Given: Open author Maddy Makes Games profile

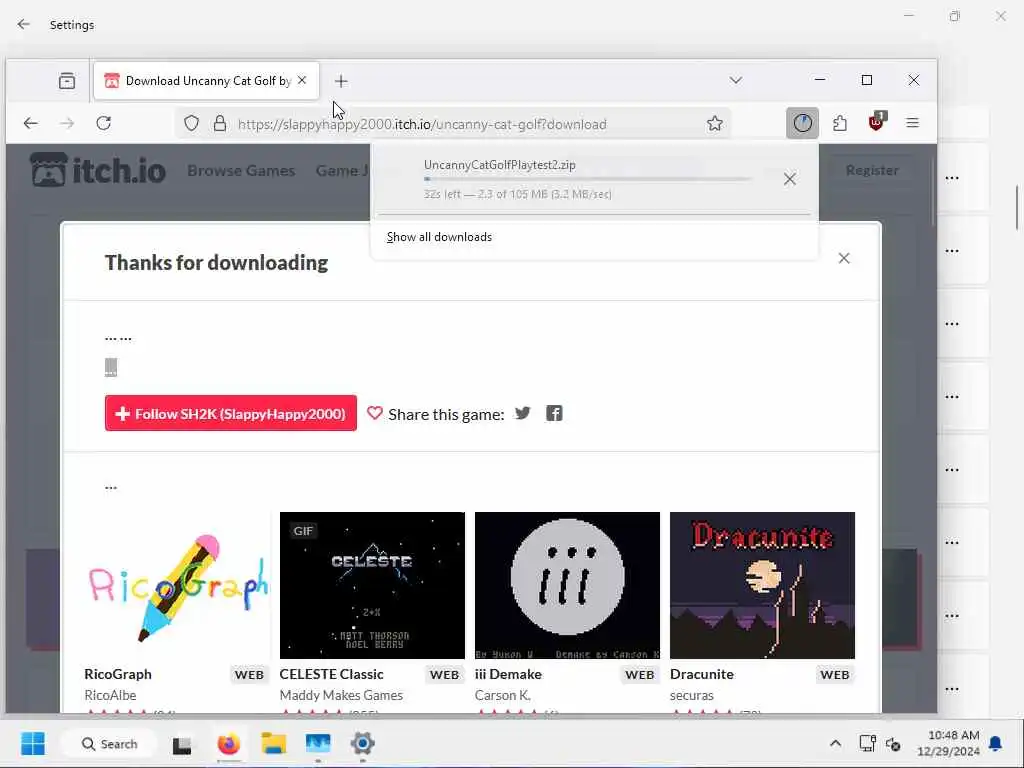Looking at the screenshot, I should point(342,696).
